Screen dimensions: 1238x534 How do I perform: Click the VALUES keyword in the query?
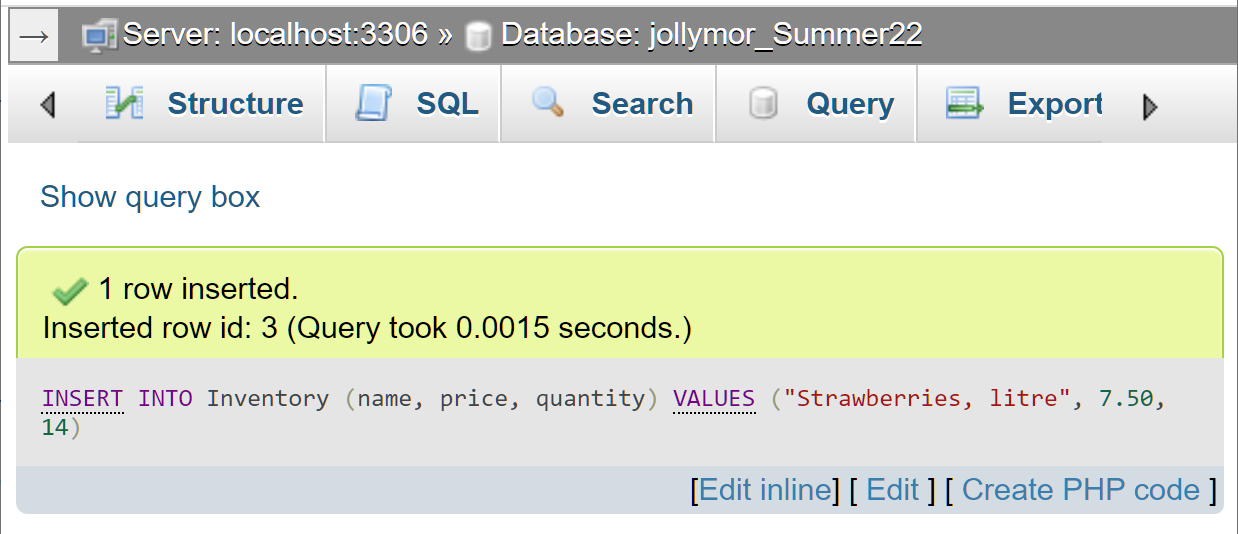[714, 399]
